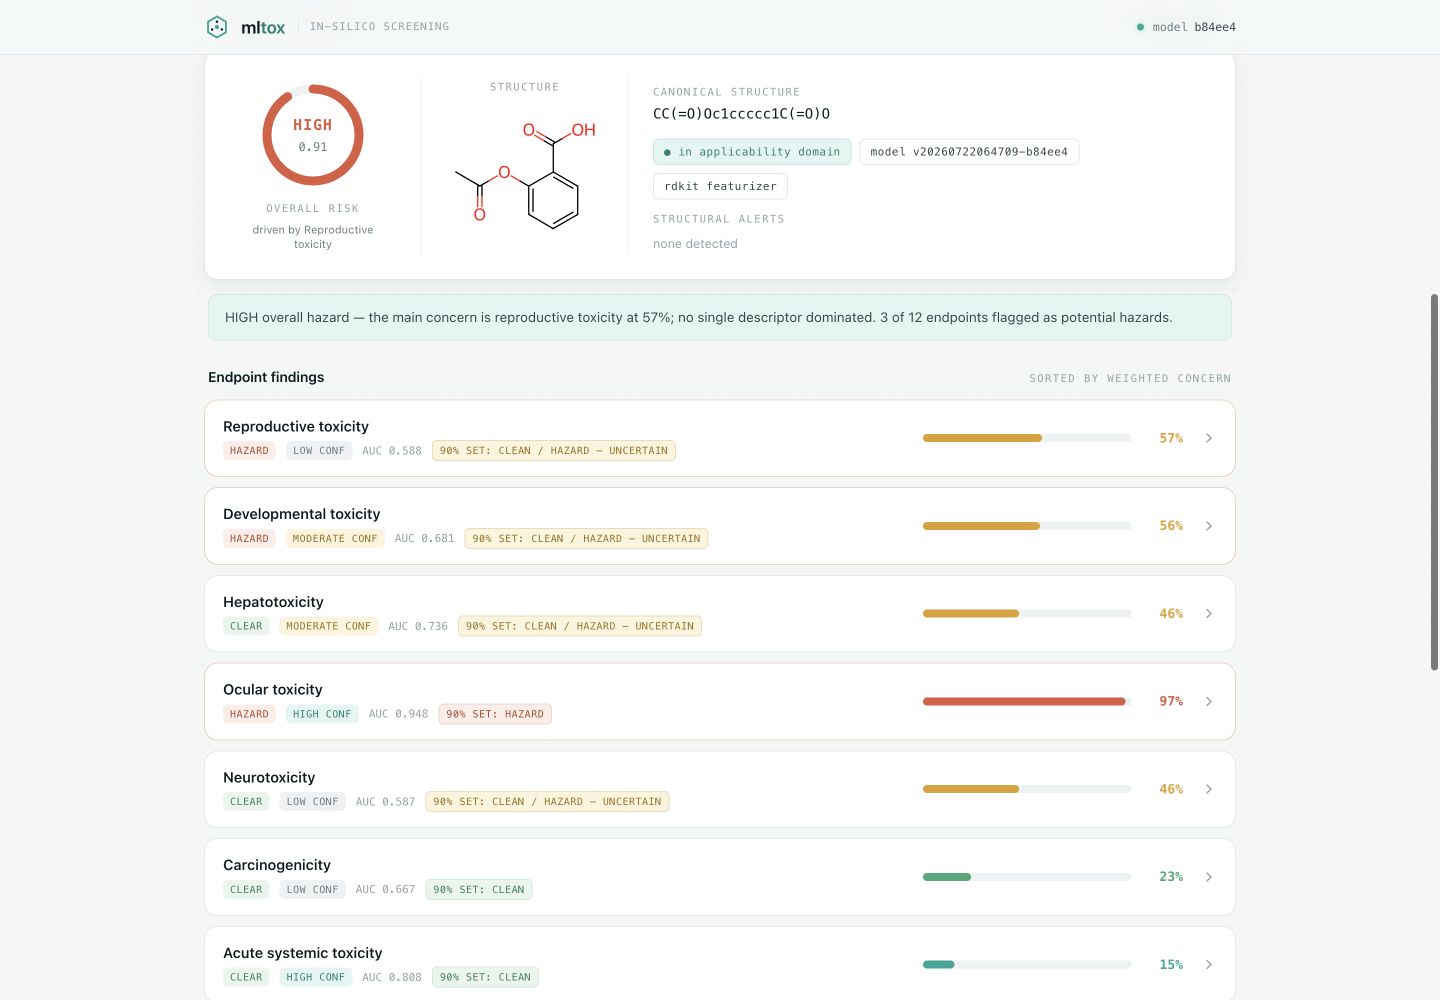Click the 'none detected' structural alerts text

point(695,244)
